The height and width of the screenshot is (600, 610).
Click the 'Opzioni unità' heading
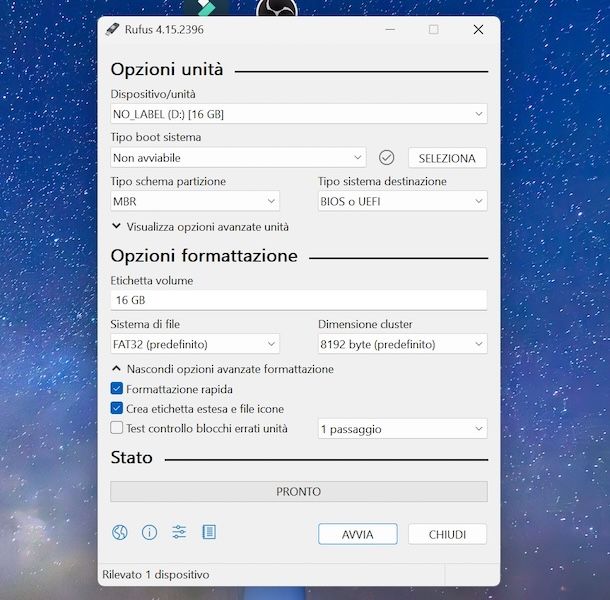pos(167,69)
